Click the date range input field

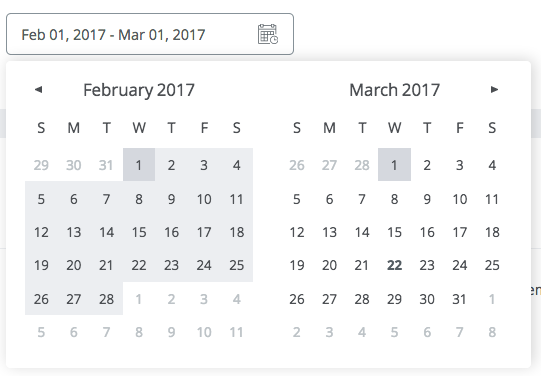click(x=150, y=34)
